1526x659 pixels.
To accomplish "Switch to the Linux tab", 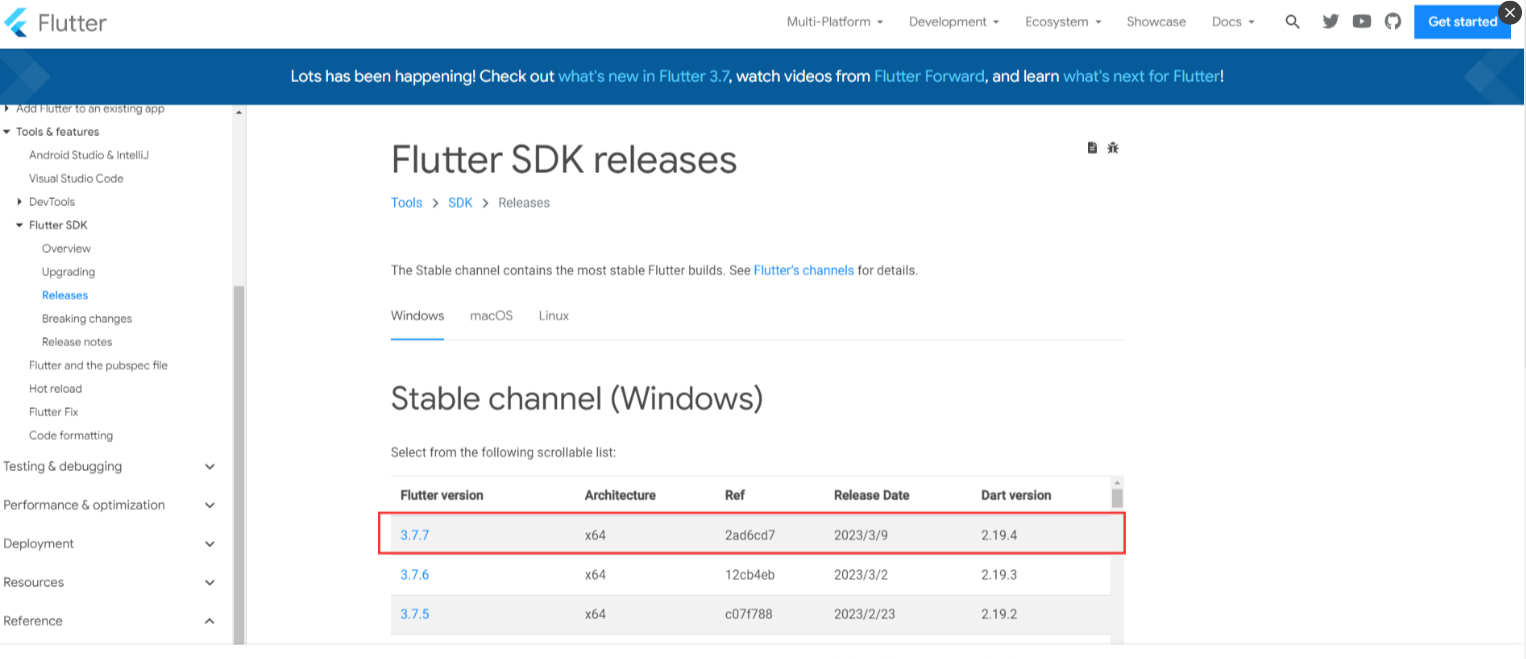I will [x=554, y=316].
